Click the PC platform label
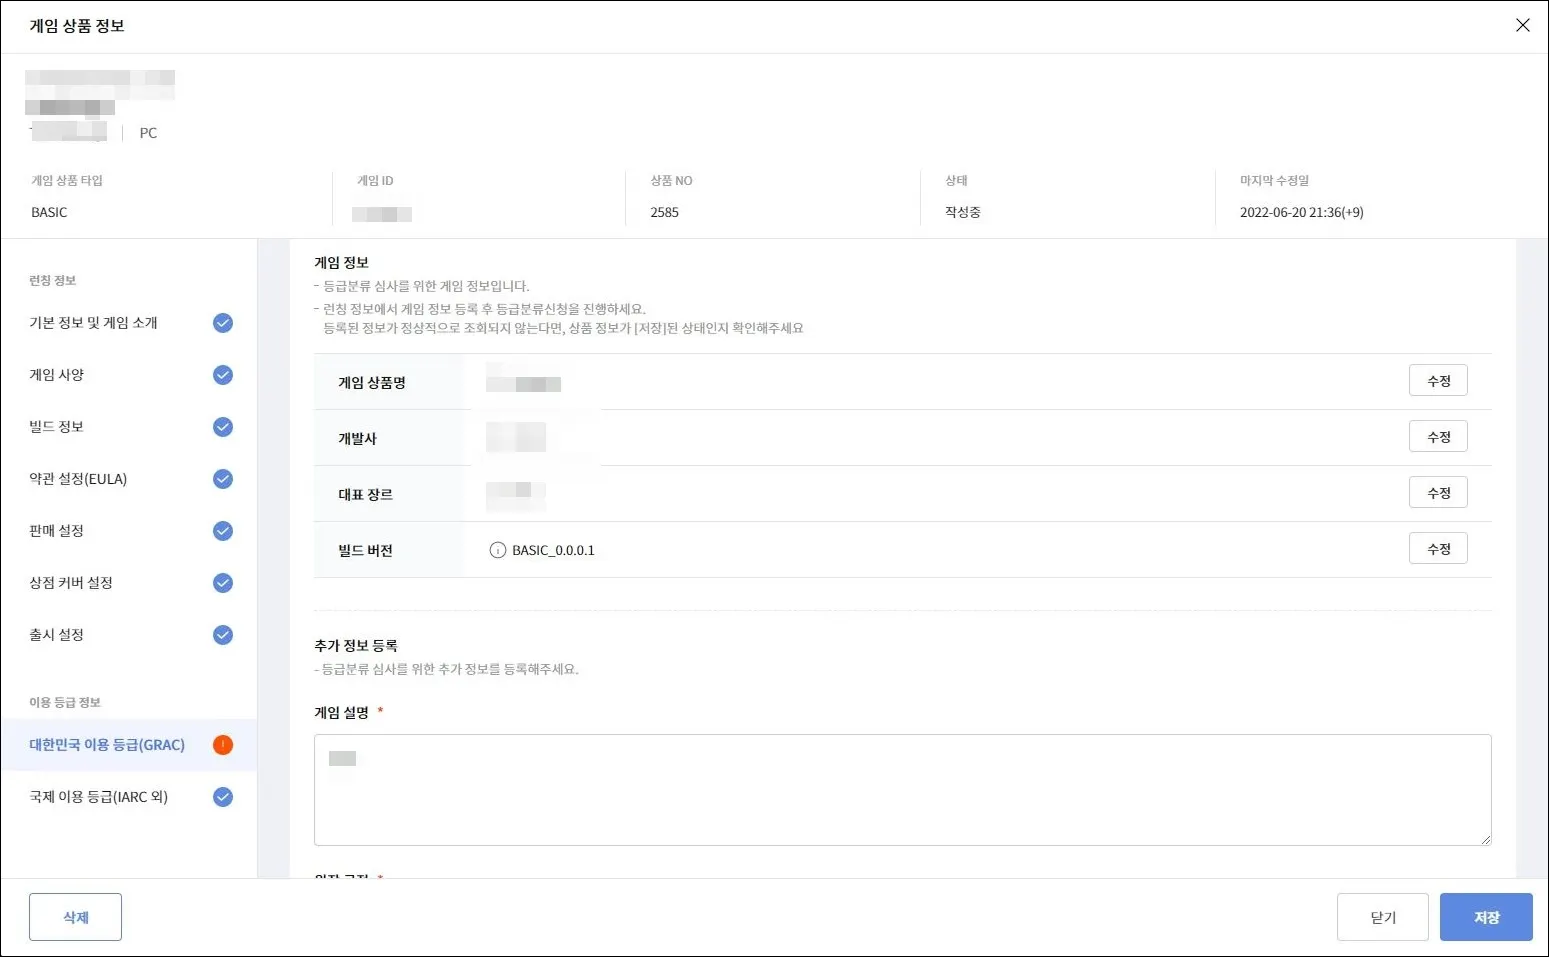This screenshot has width=1549, height=957. pyautogui.click(x=148, y=133)
